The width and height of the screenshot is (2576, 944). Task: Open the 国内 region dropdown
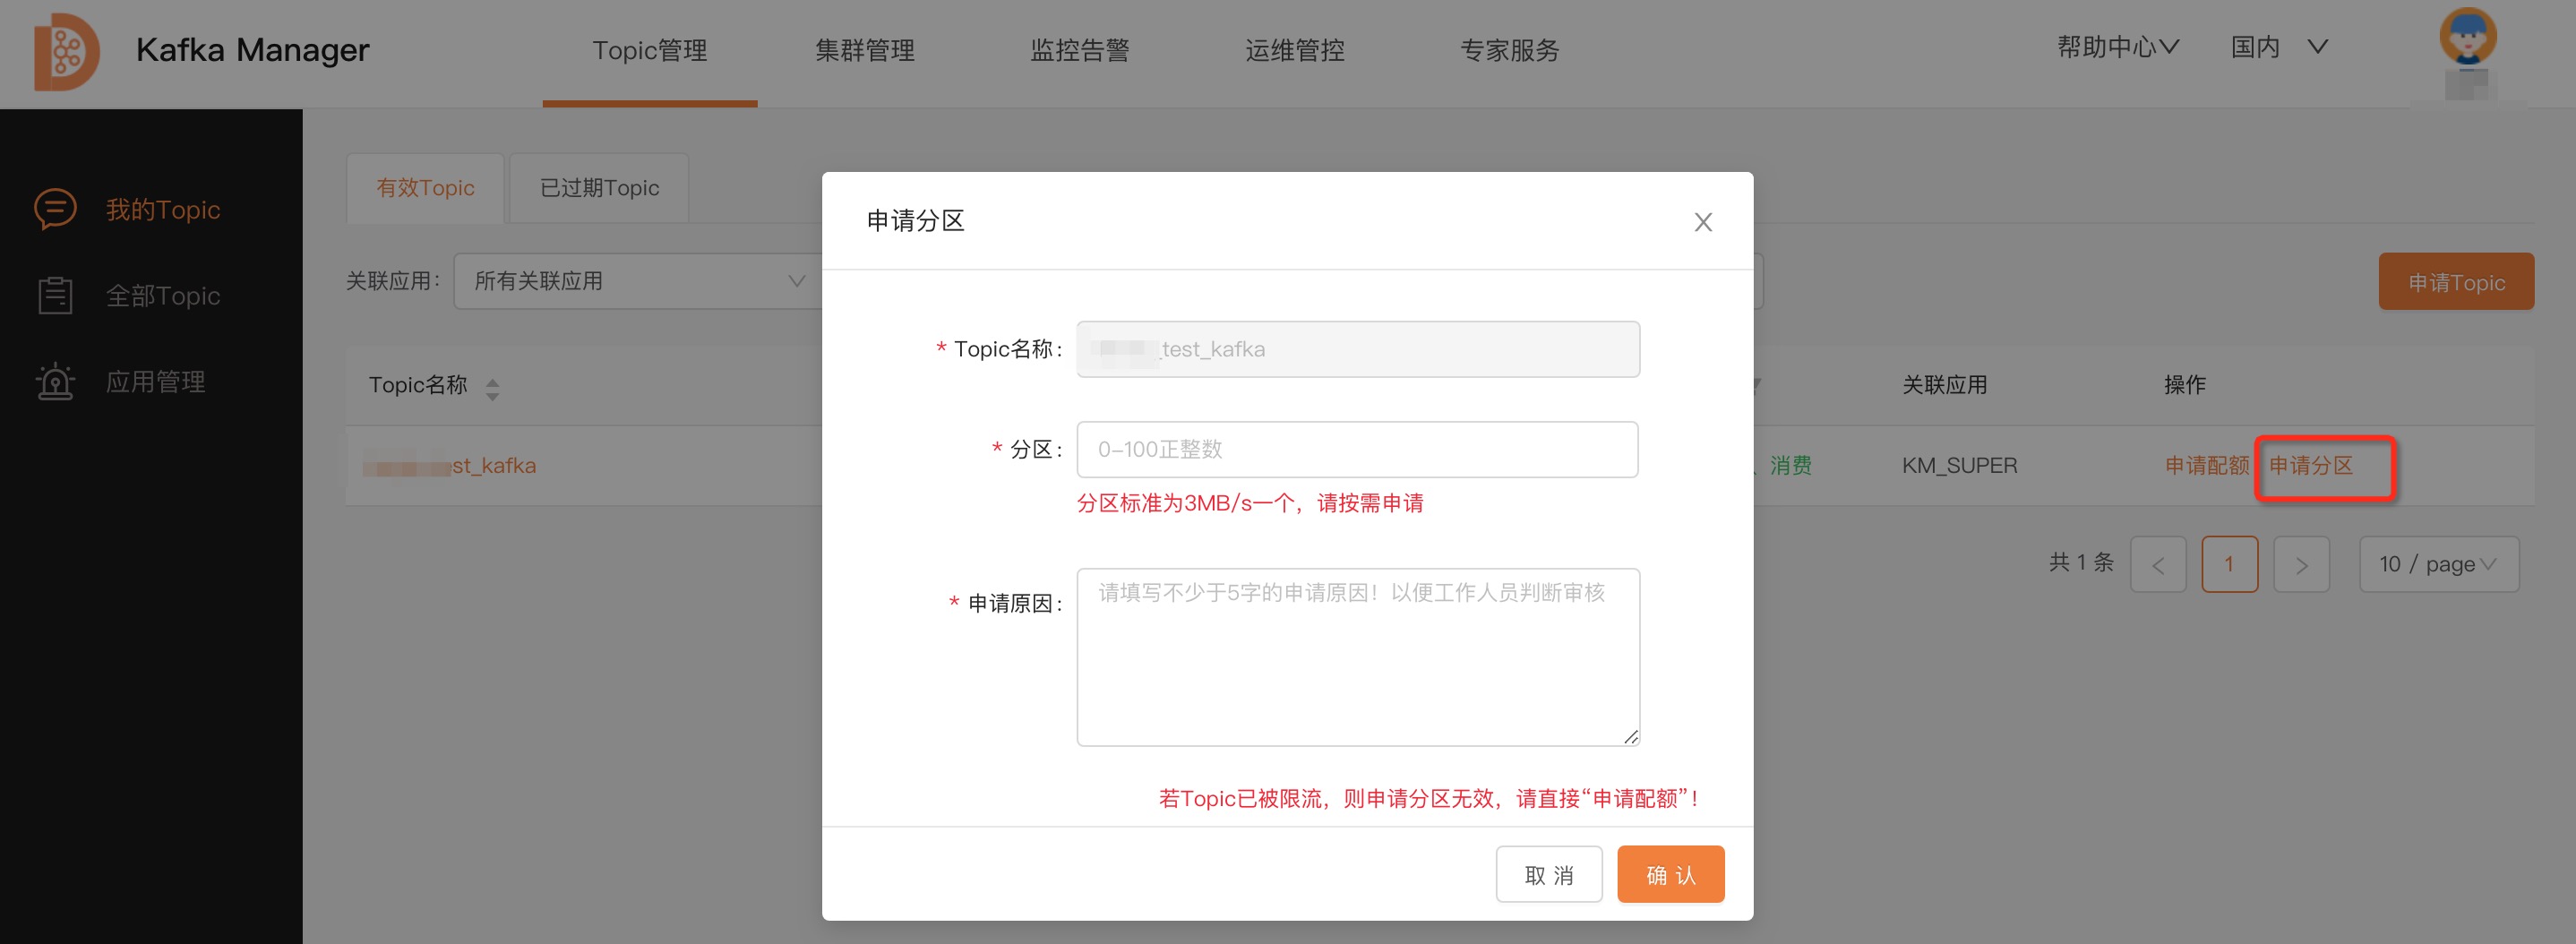2278,47
